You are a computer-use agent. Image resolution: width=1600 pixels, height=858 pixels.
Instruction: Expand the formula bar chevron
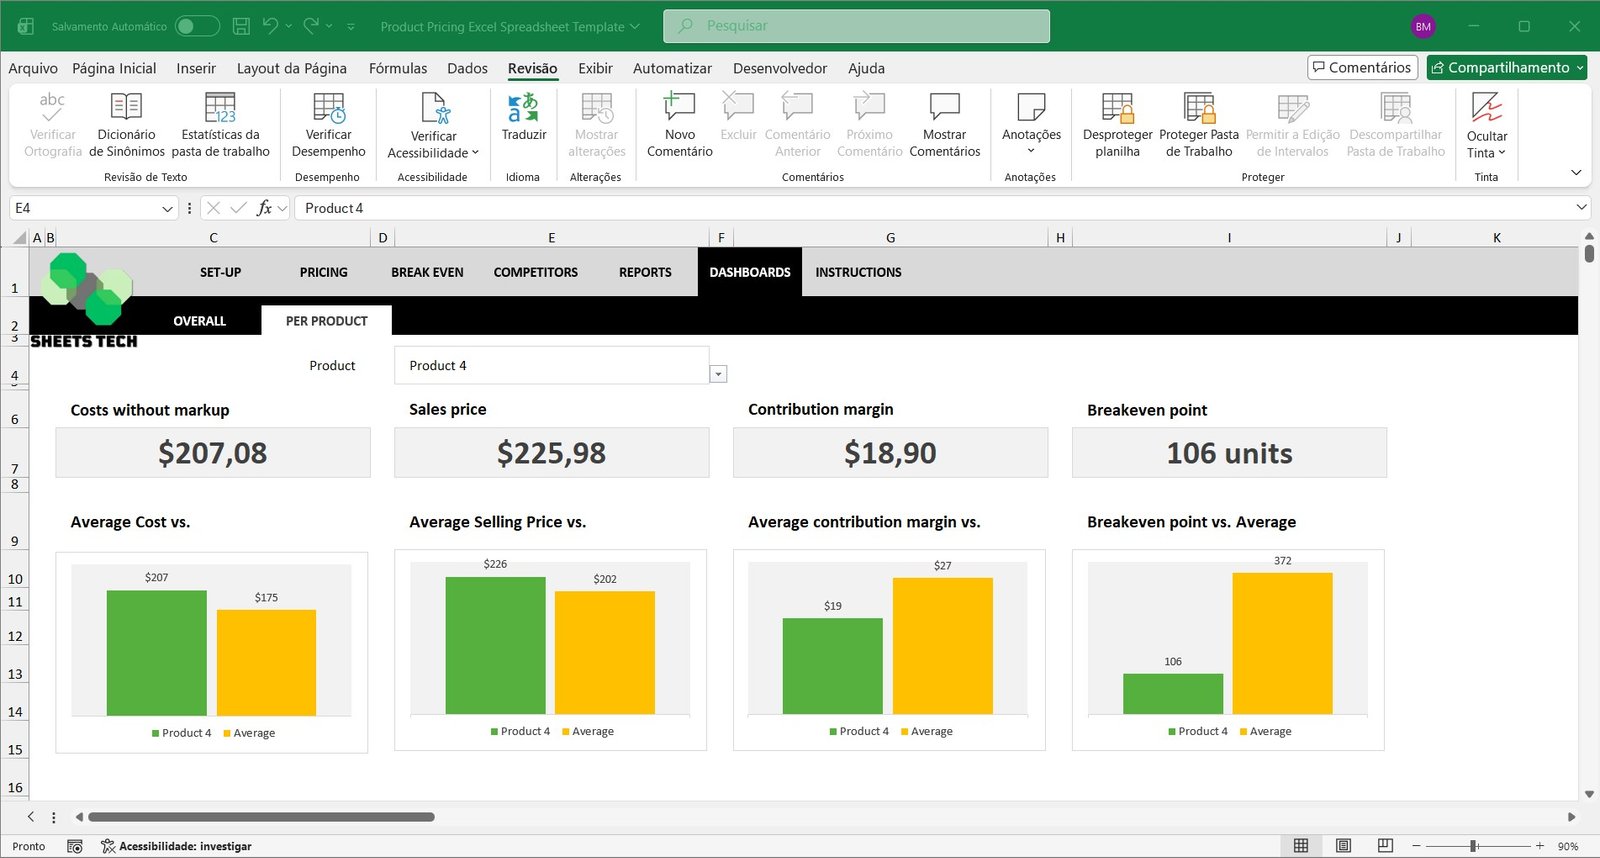point(1581,208)
